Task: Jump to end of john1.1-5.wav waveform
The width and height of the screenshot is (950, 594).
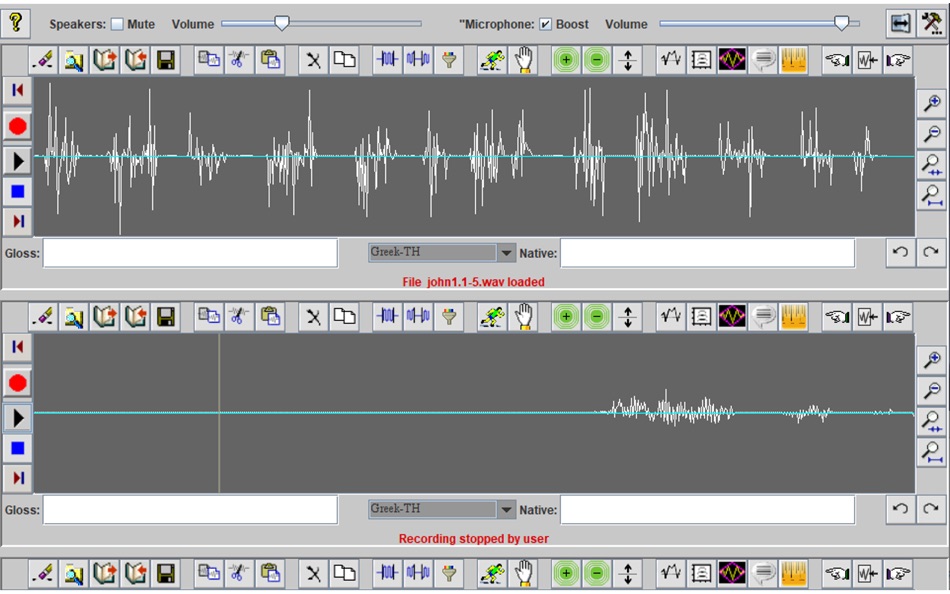Action: (x=18, y=221)
